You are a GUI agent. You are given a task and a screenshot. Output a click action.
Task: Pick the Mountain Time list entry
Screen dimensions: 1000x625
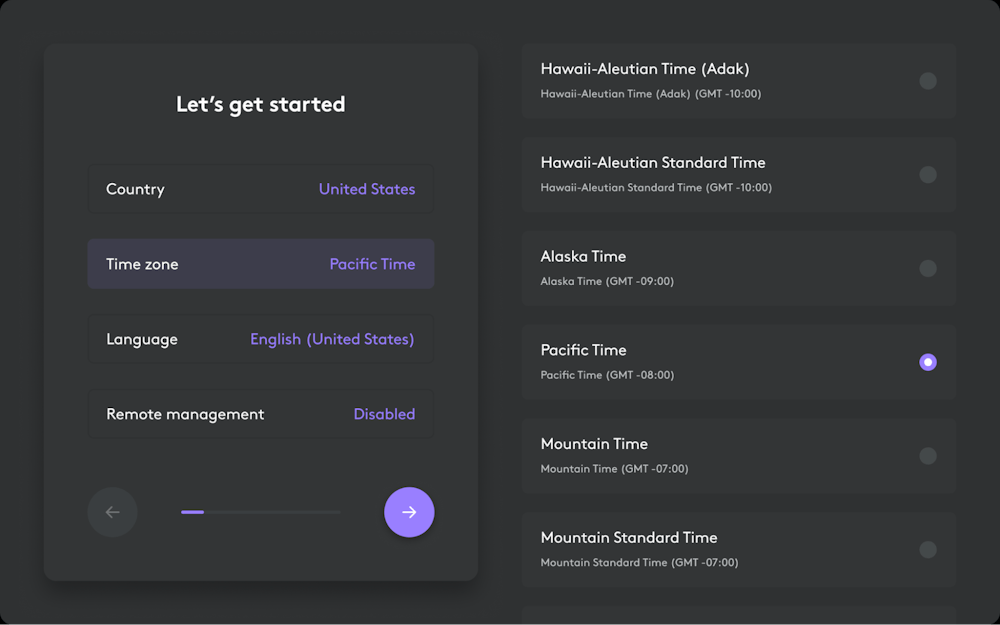(x=700, y=456)
